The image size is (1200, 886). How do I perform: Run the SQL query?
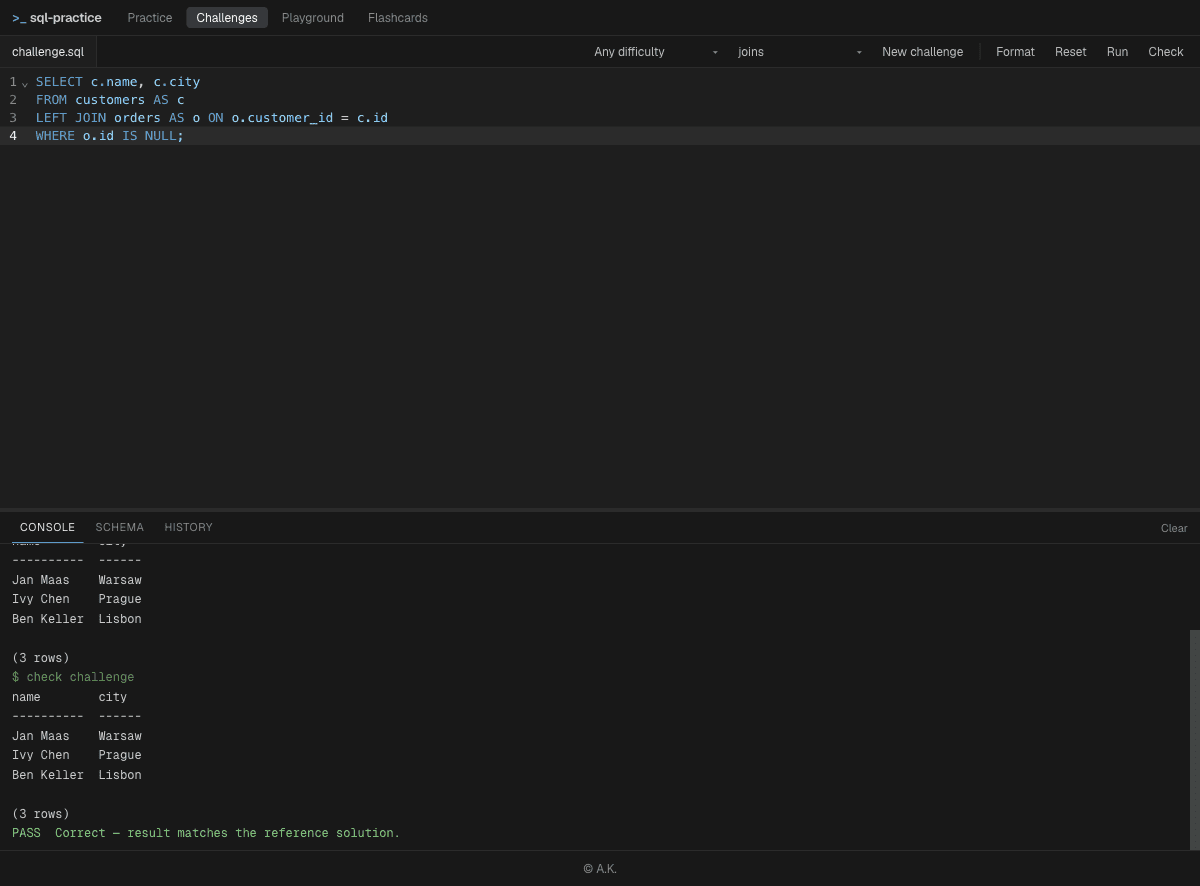tap(1117, 52)
